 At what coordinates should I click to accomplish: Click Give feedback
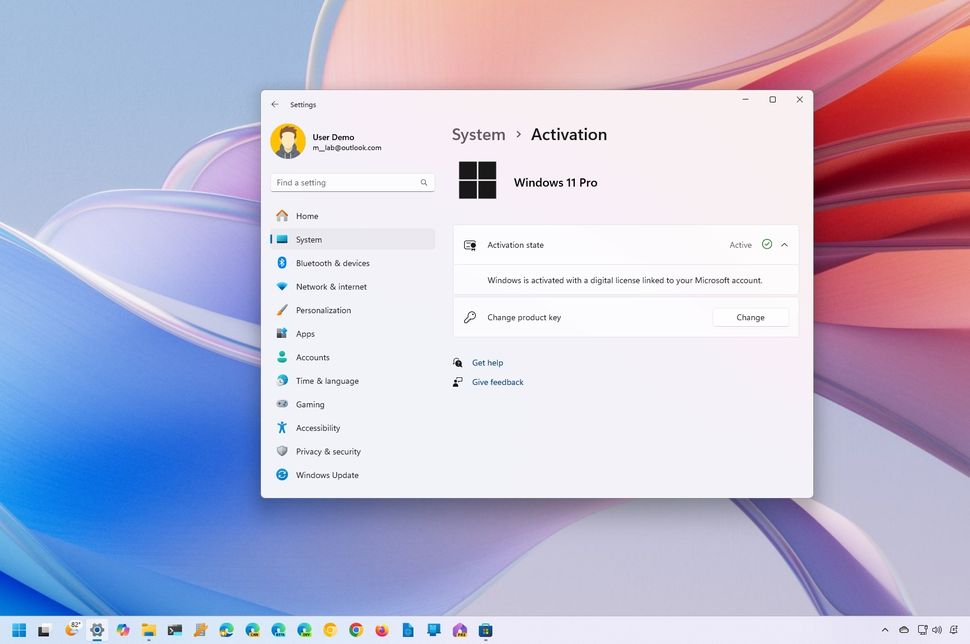(x=497, y=382)
